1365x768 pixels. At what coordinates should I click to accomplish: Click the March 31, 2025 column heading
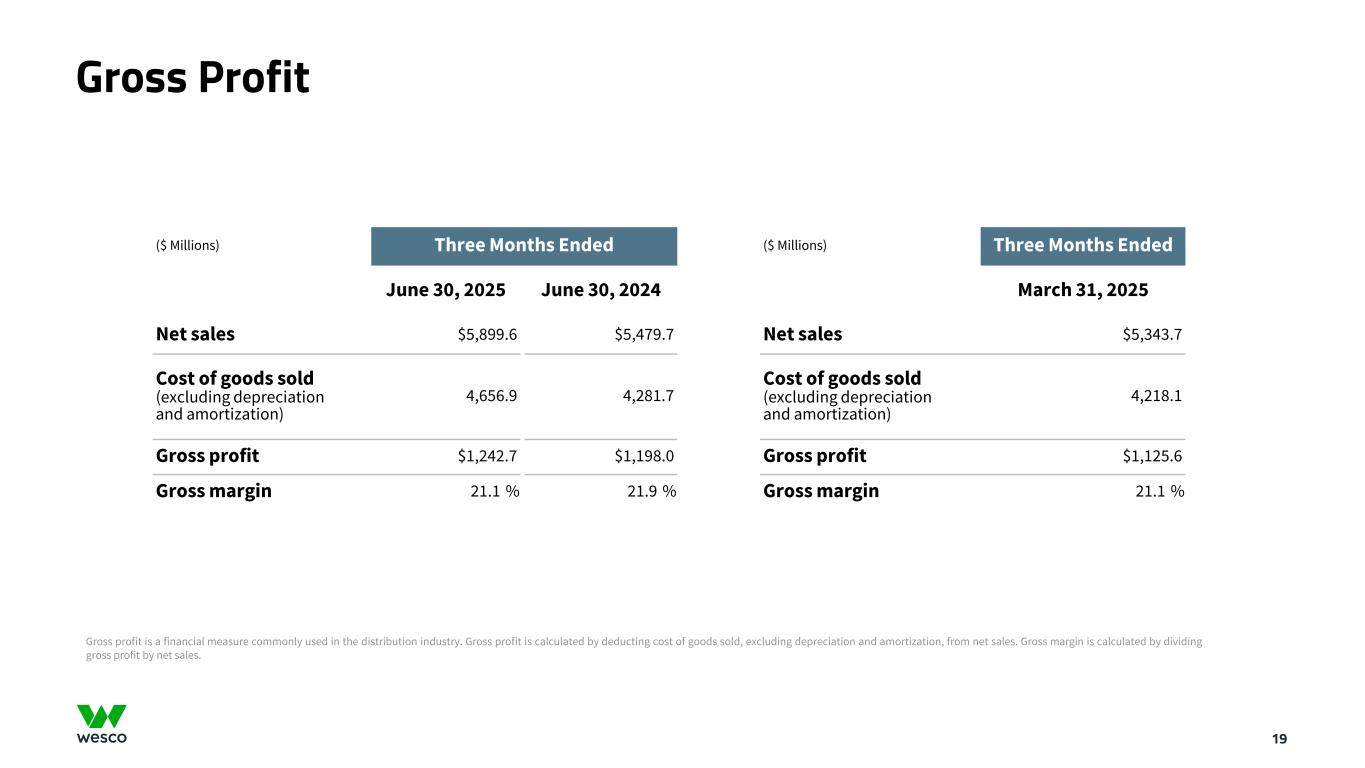point(1082,290)
